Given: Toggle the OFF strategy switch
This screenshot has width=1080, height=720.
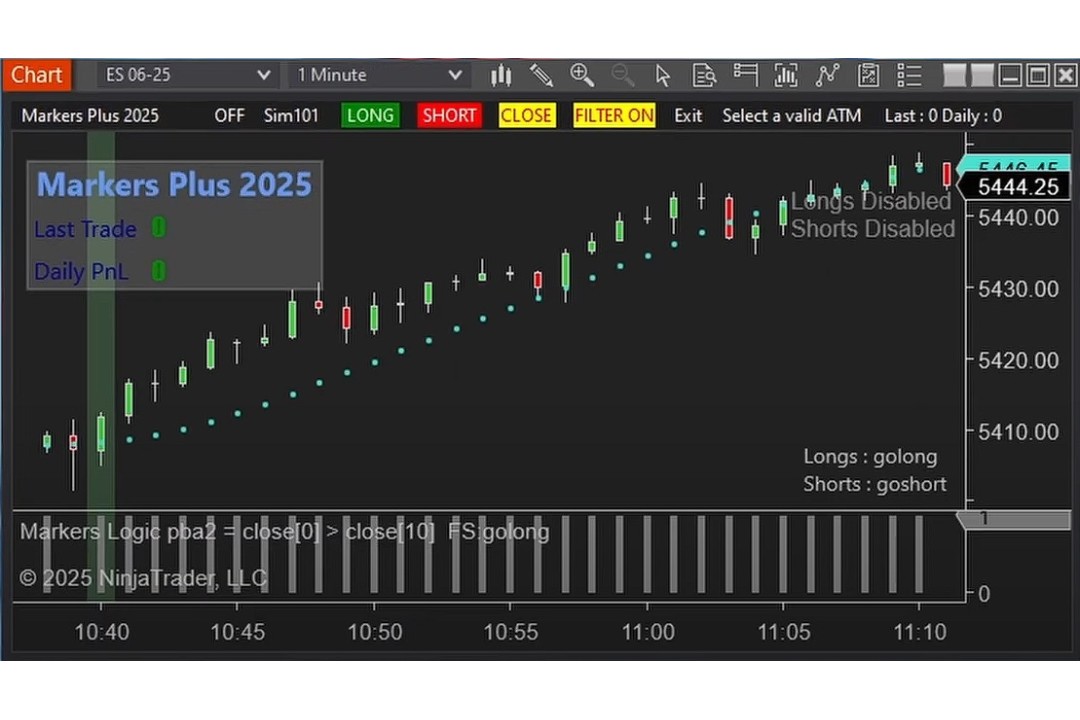Looking at the screenshot, I should (229, 115).
